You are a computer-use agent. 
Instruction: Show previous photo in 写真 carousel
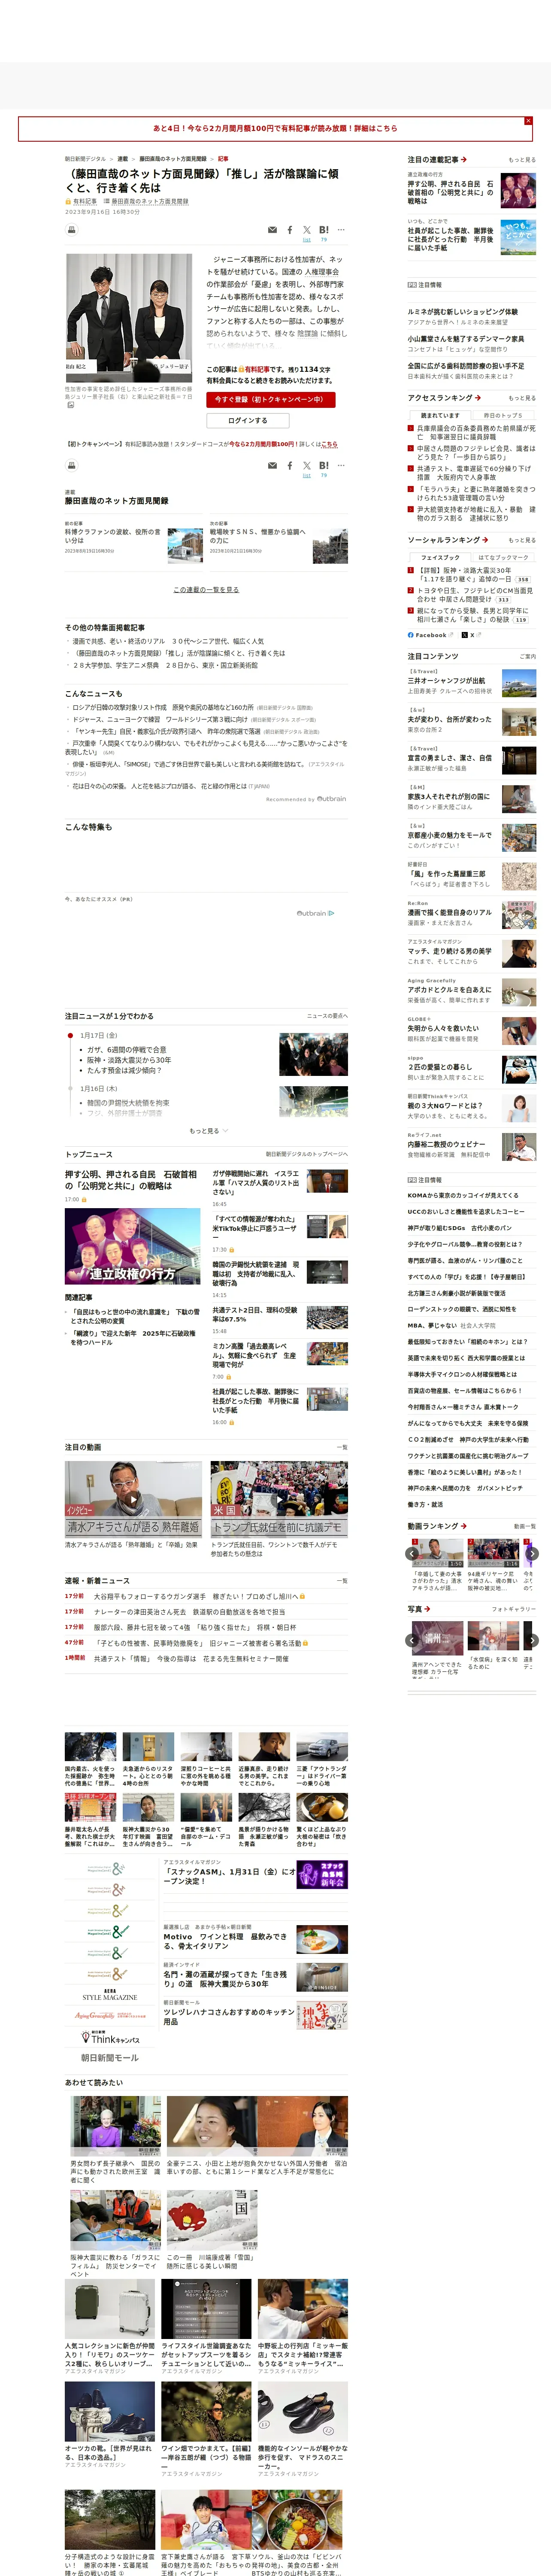coord(412,1640)
